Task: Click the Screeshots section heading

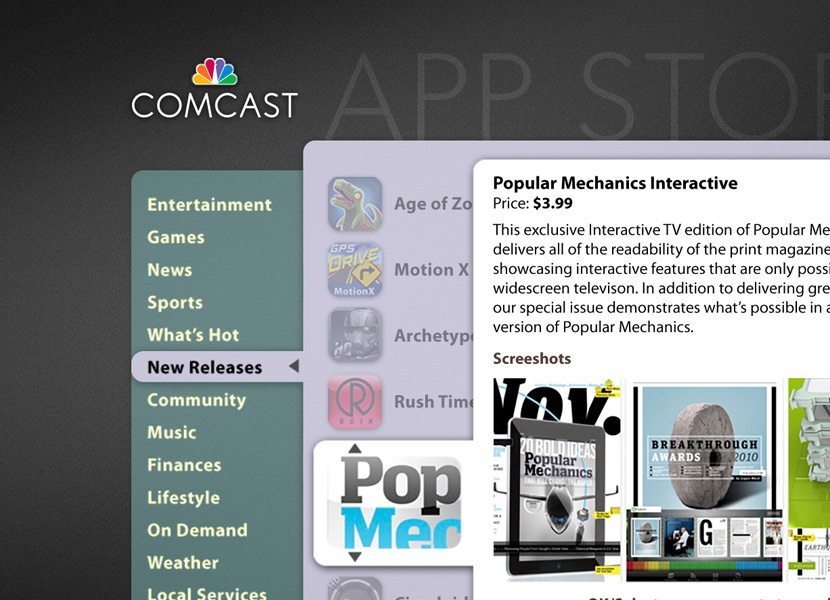Action: coord(532,359)
